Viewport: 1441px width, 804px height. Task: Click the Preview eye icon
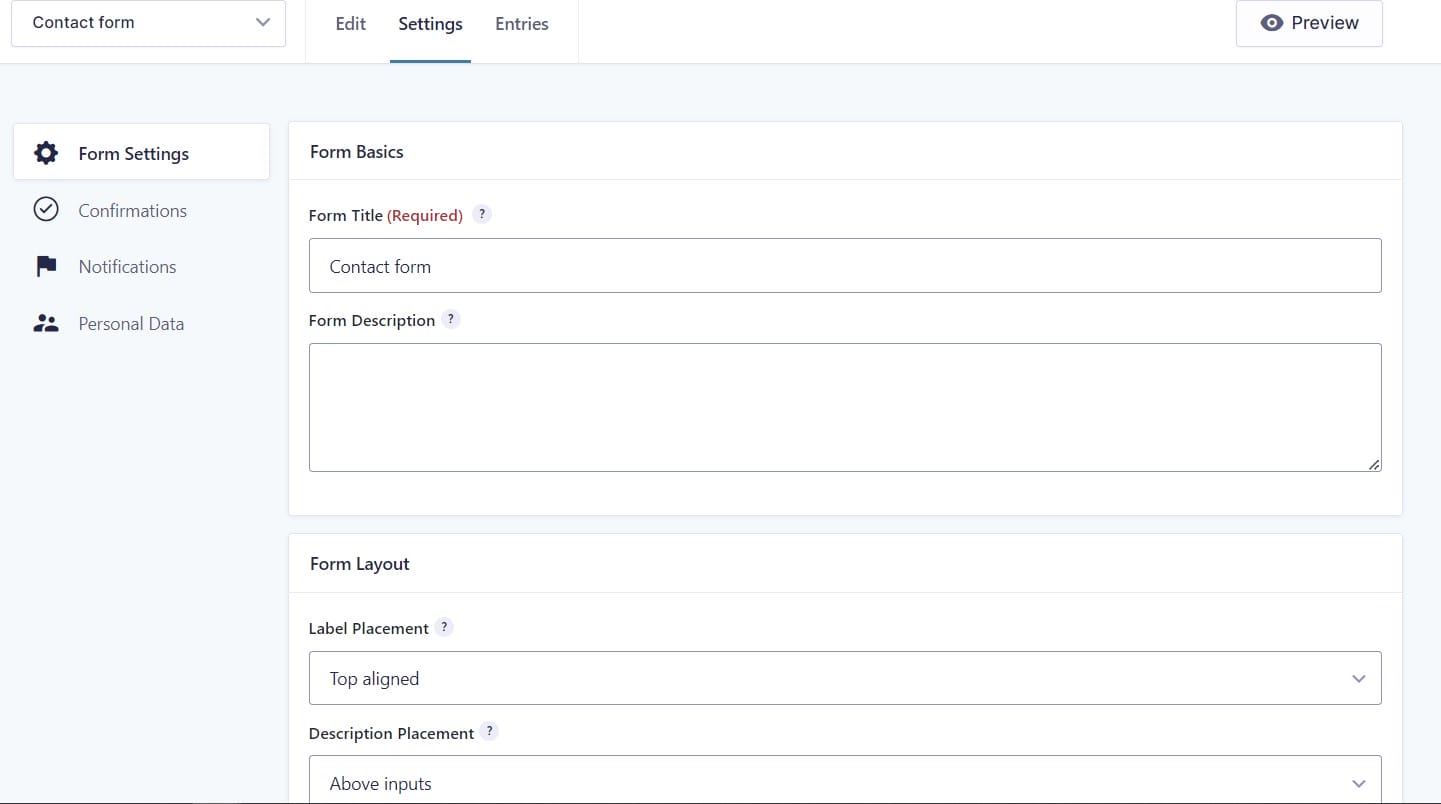[x=1271, y=23]
